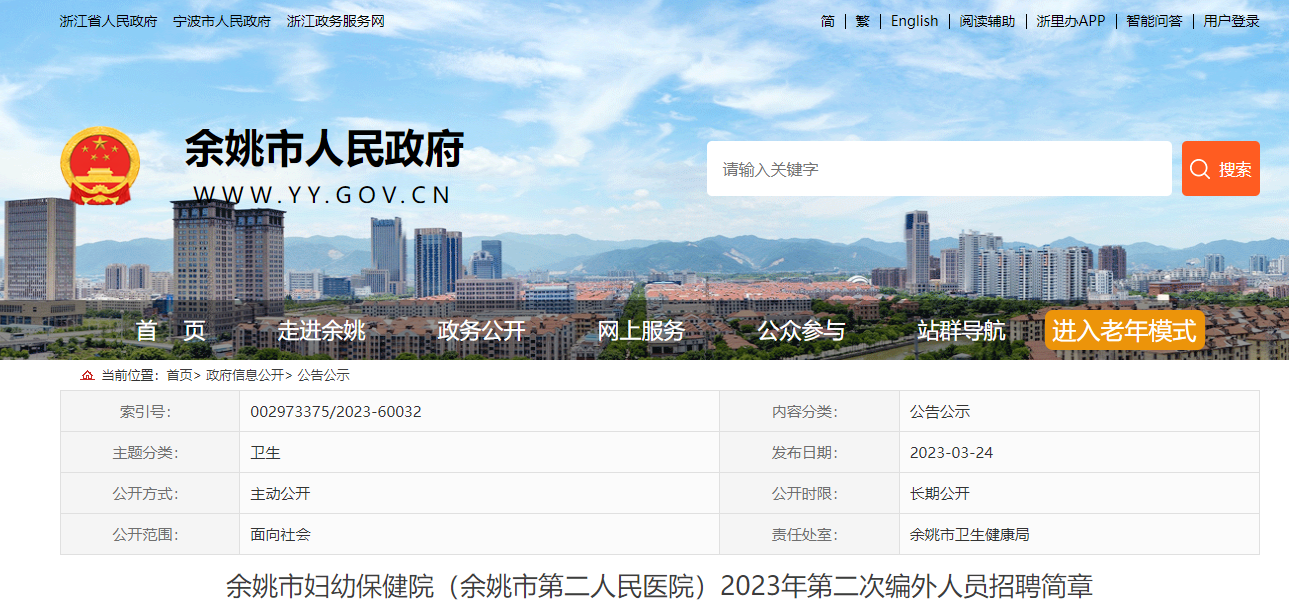Open 走进余姚 navigation item
1289x614 pixels.
322,331
